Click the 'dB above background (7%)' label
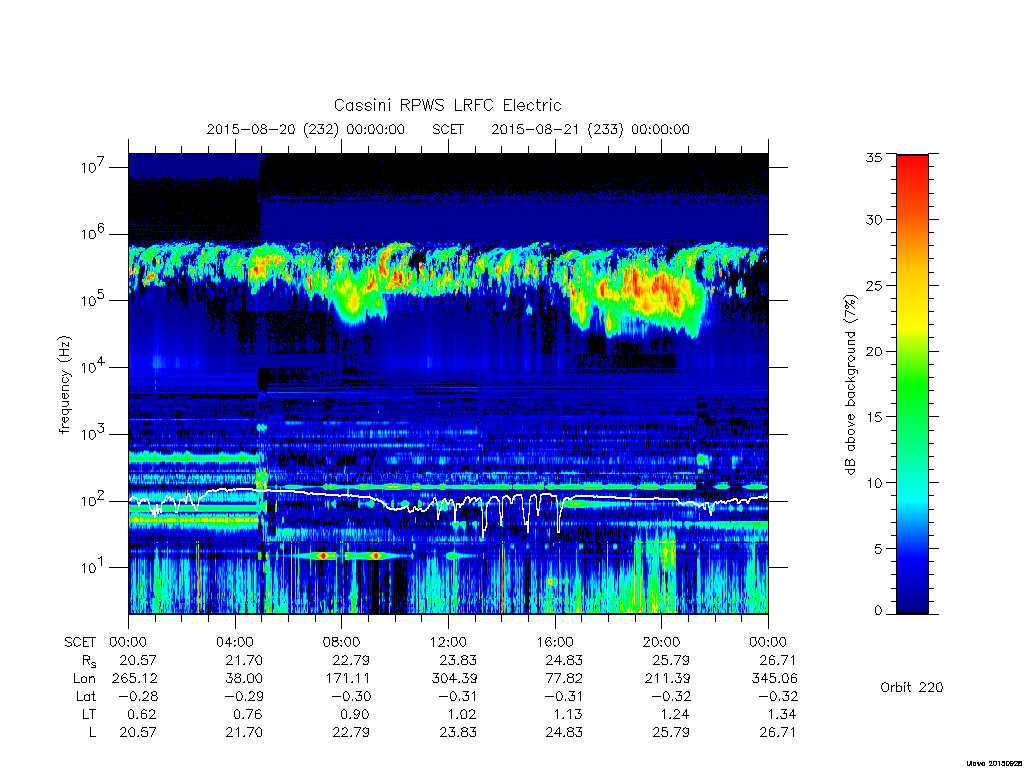Screen dimensions: 1024x768 pos(850,385)
